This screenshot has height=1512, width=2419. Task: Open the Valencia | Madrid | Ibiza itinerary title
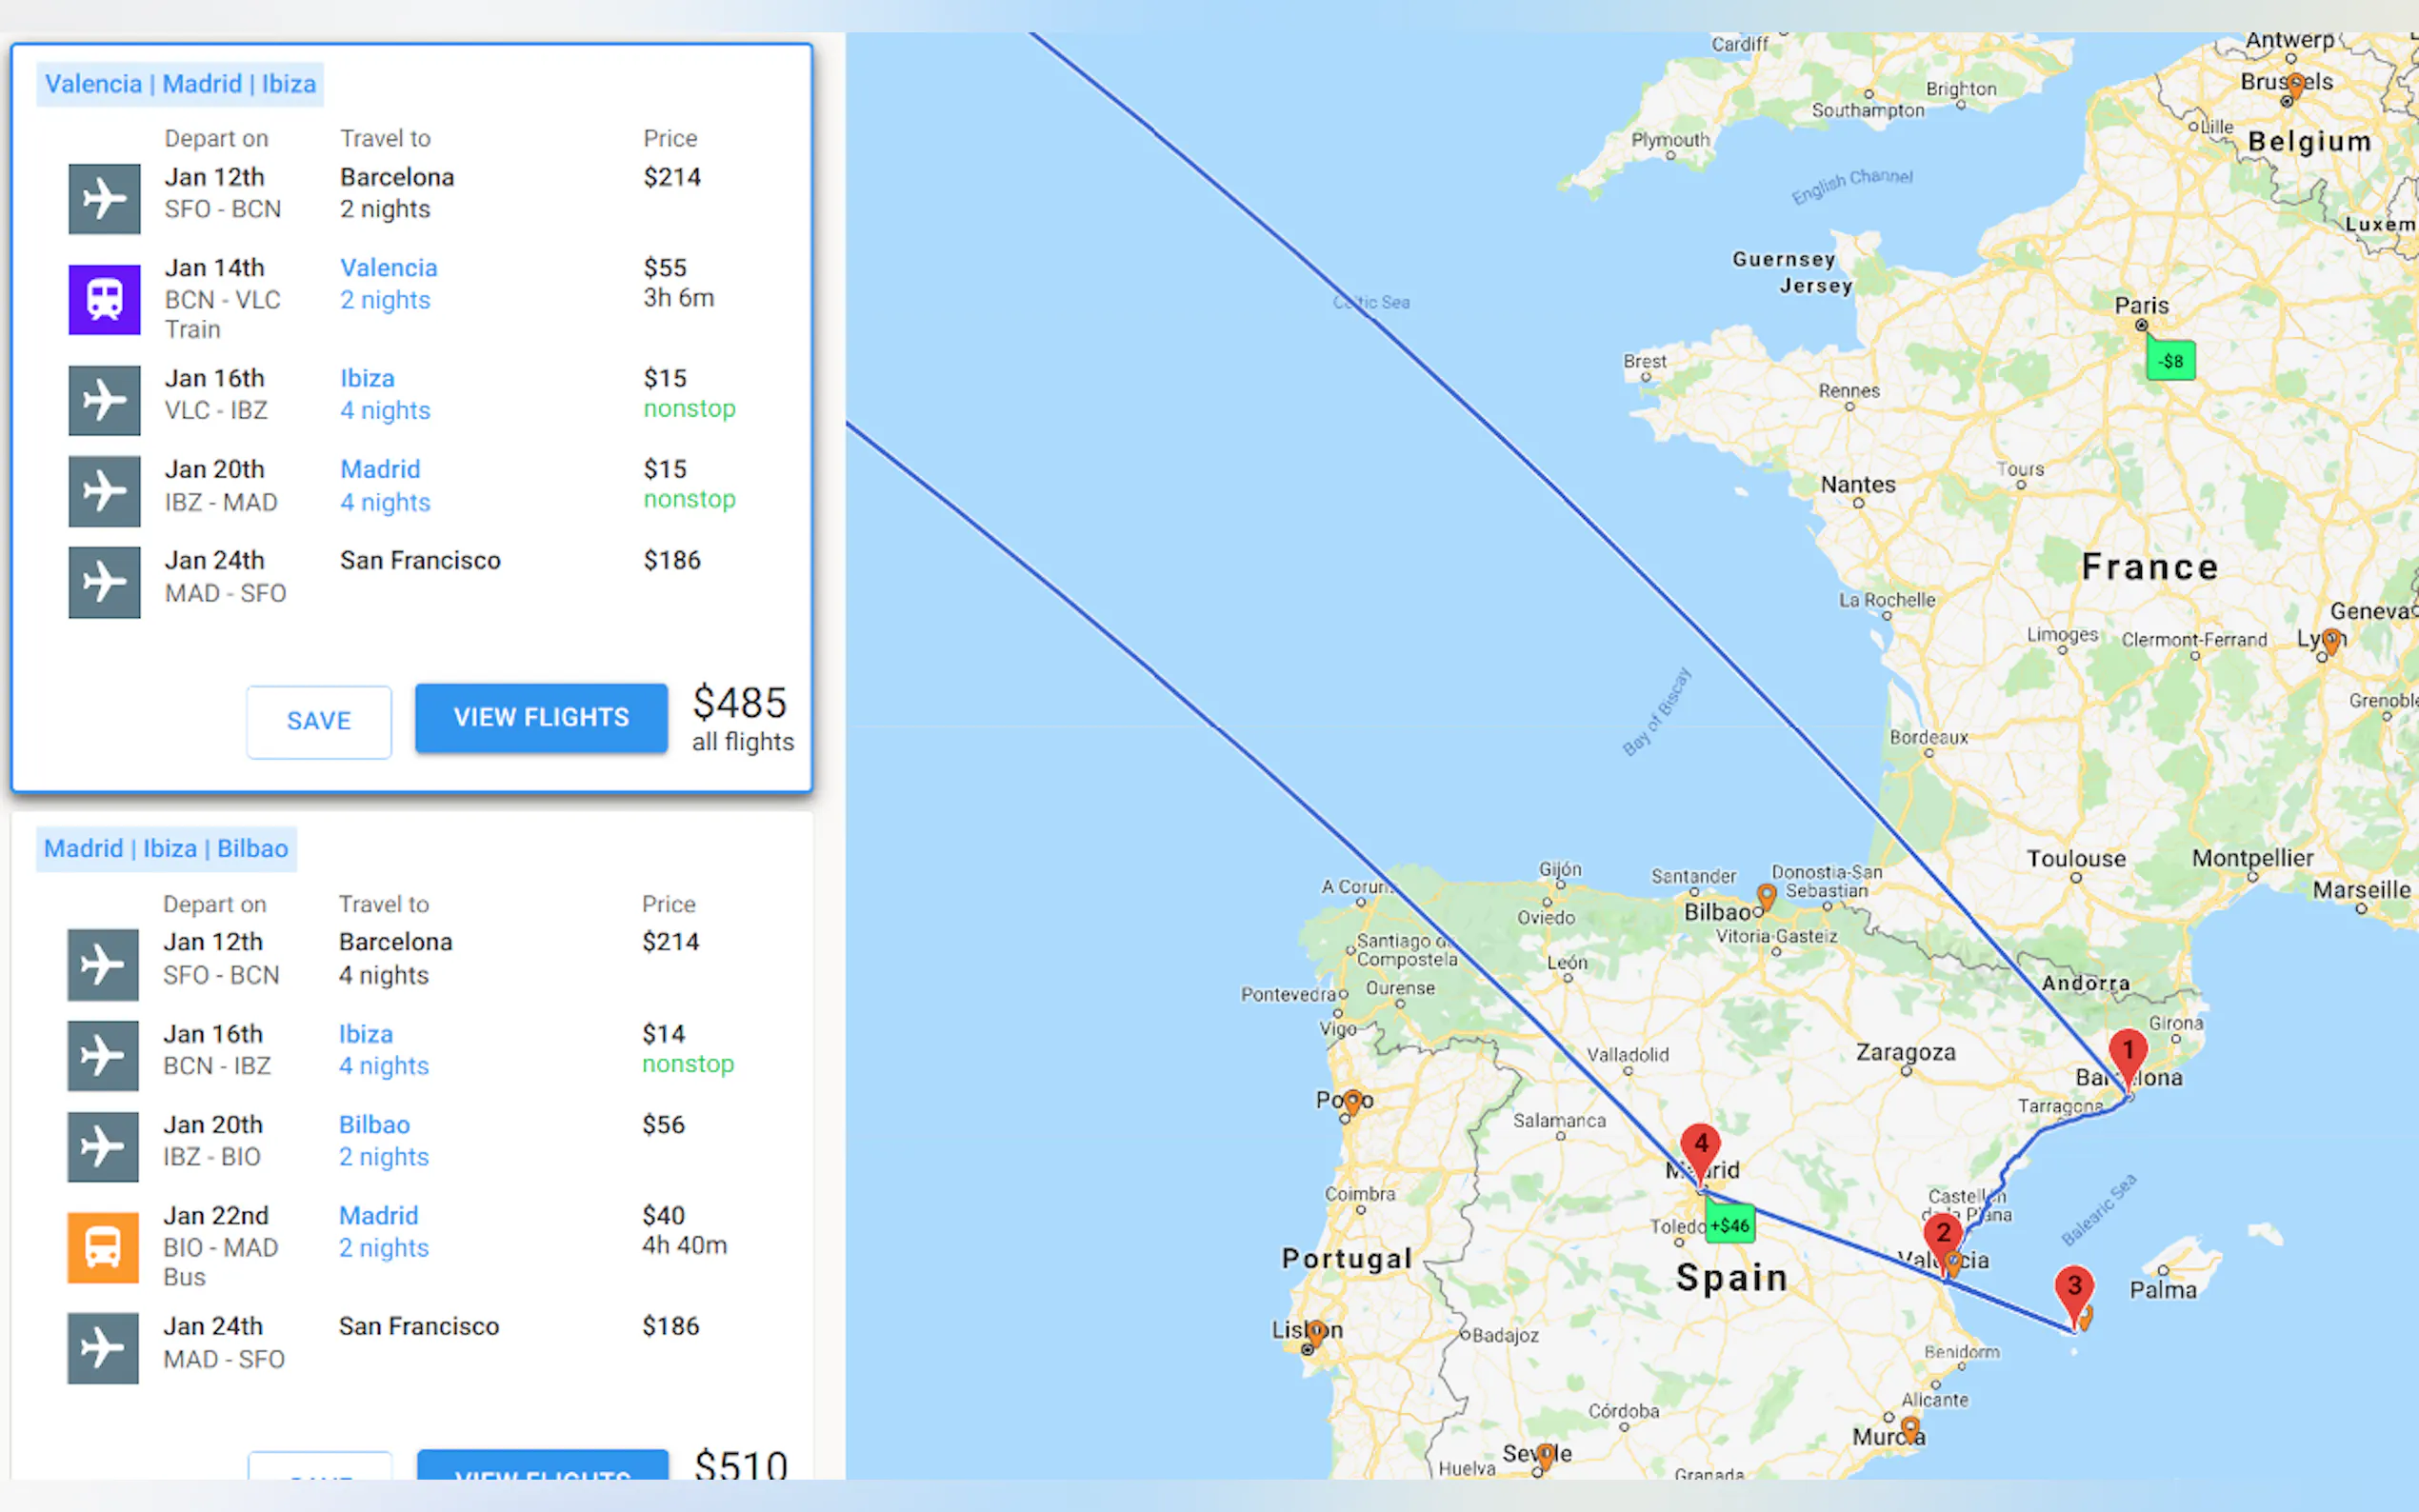click(180, 84)
